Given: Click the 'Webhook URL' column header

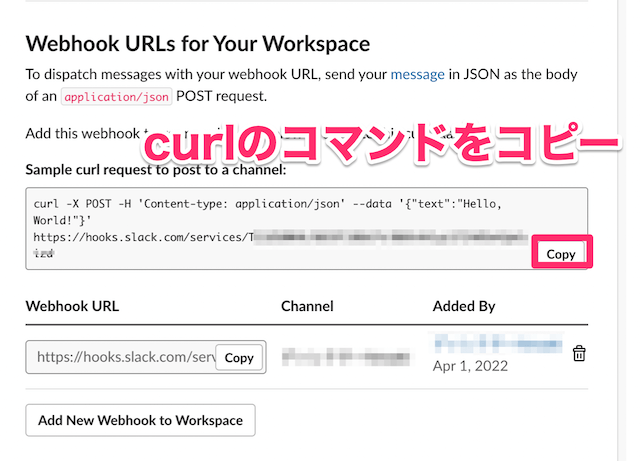Looking at the screenshot, I should click(x=72, y=306).
